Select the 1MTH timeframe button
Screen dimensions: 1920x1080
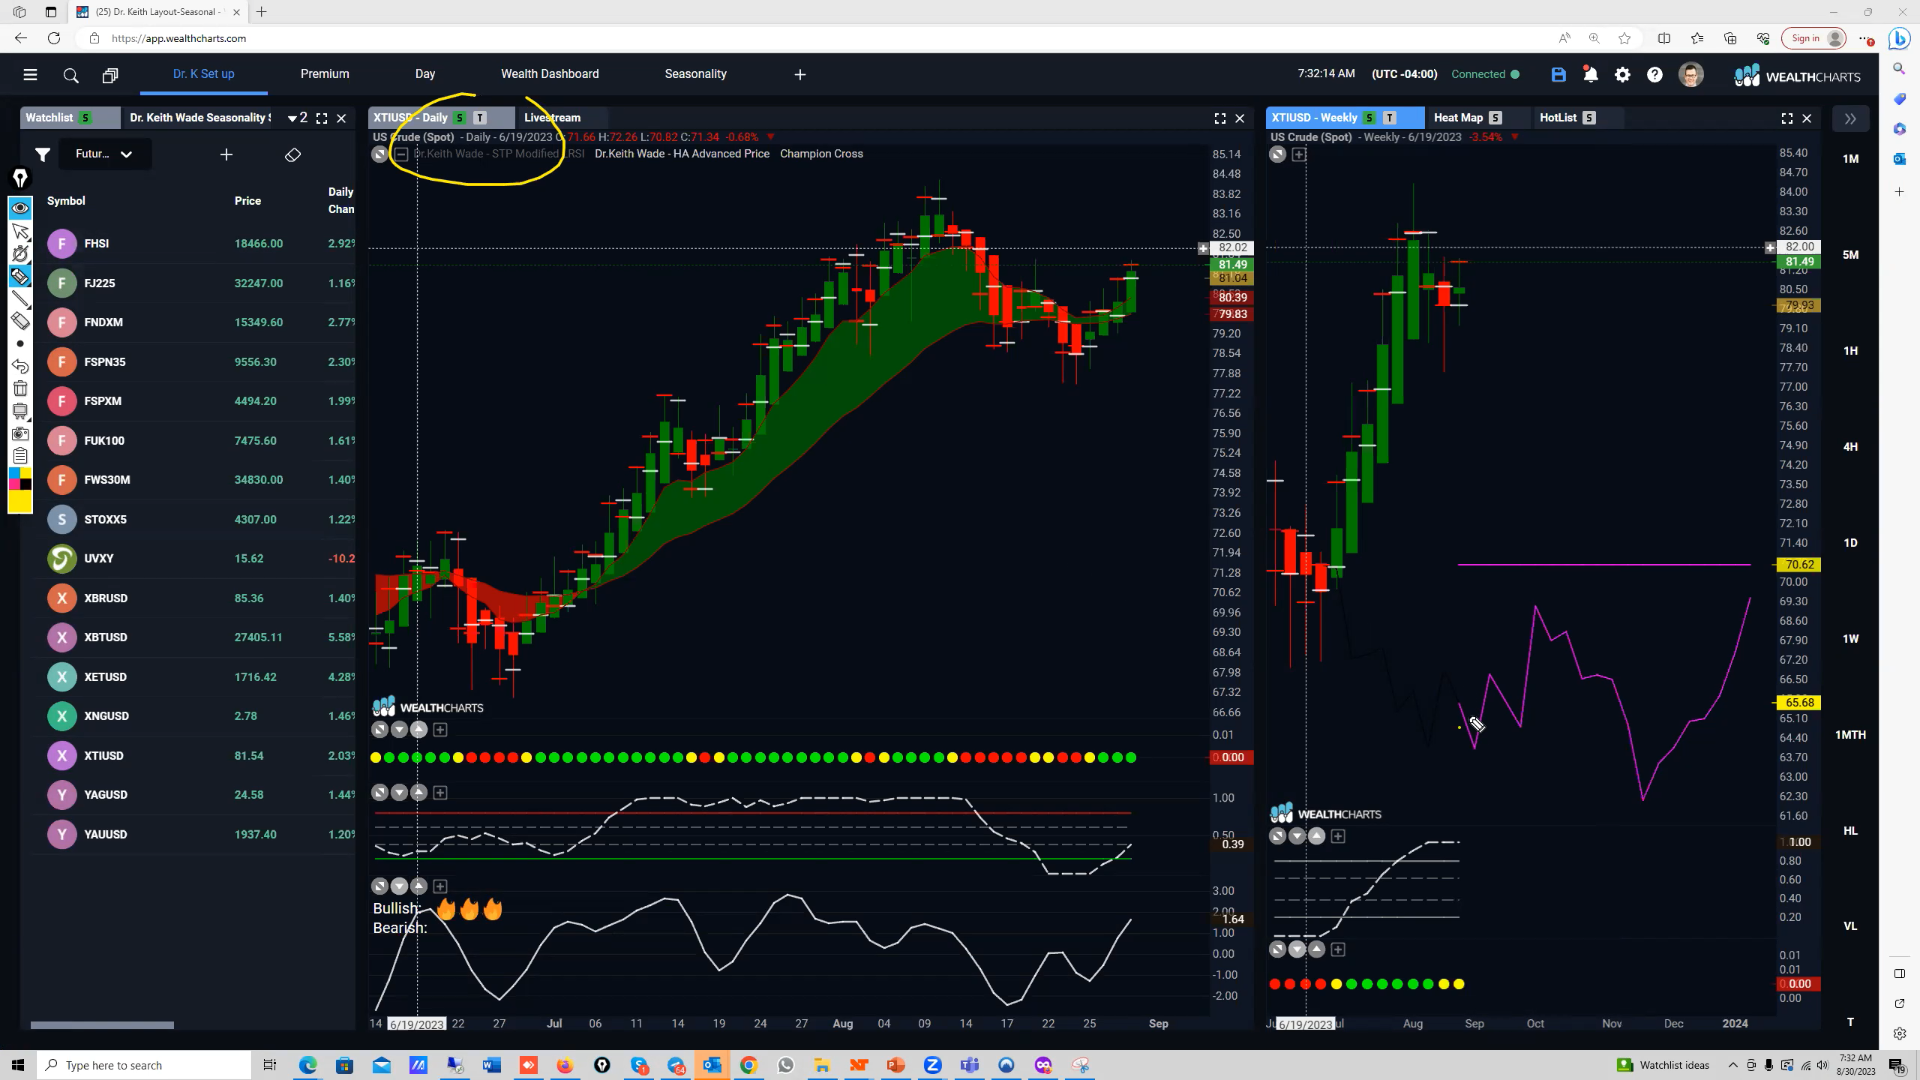pos(1851,735)
